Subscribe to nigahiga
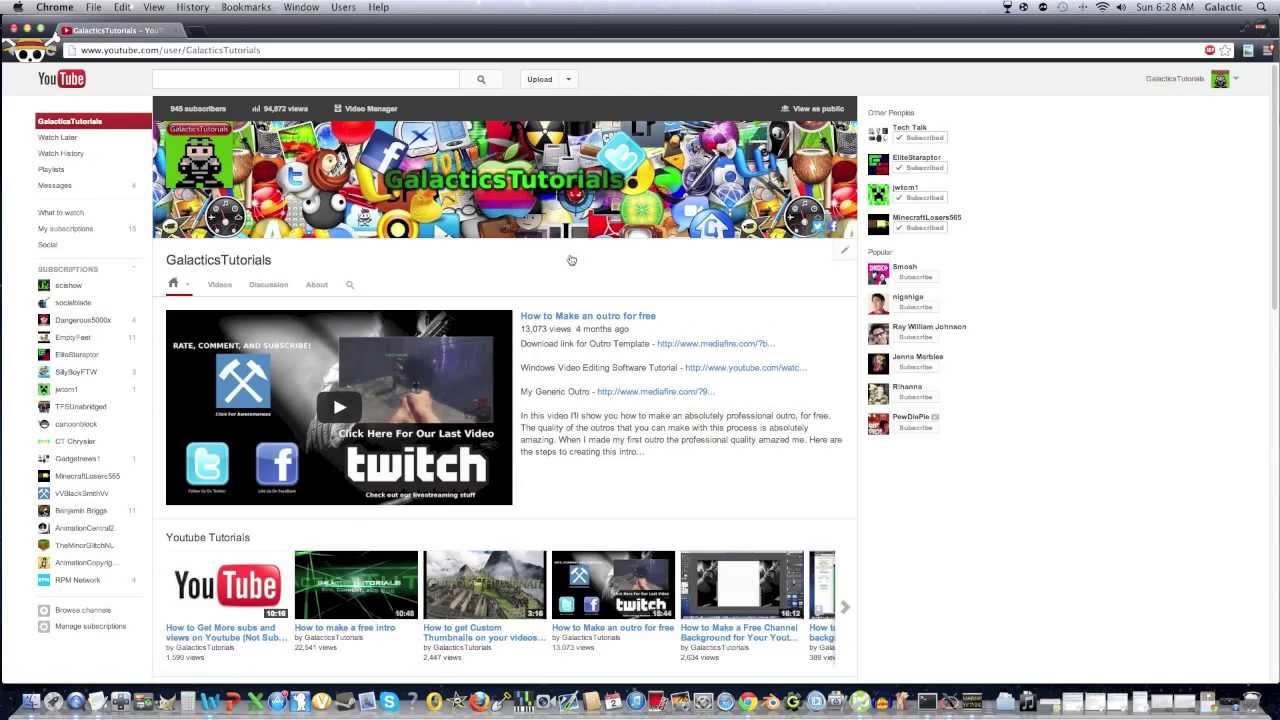The width and height of the screenshot is (1280, 720). (x=915, y=307)
